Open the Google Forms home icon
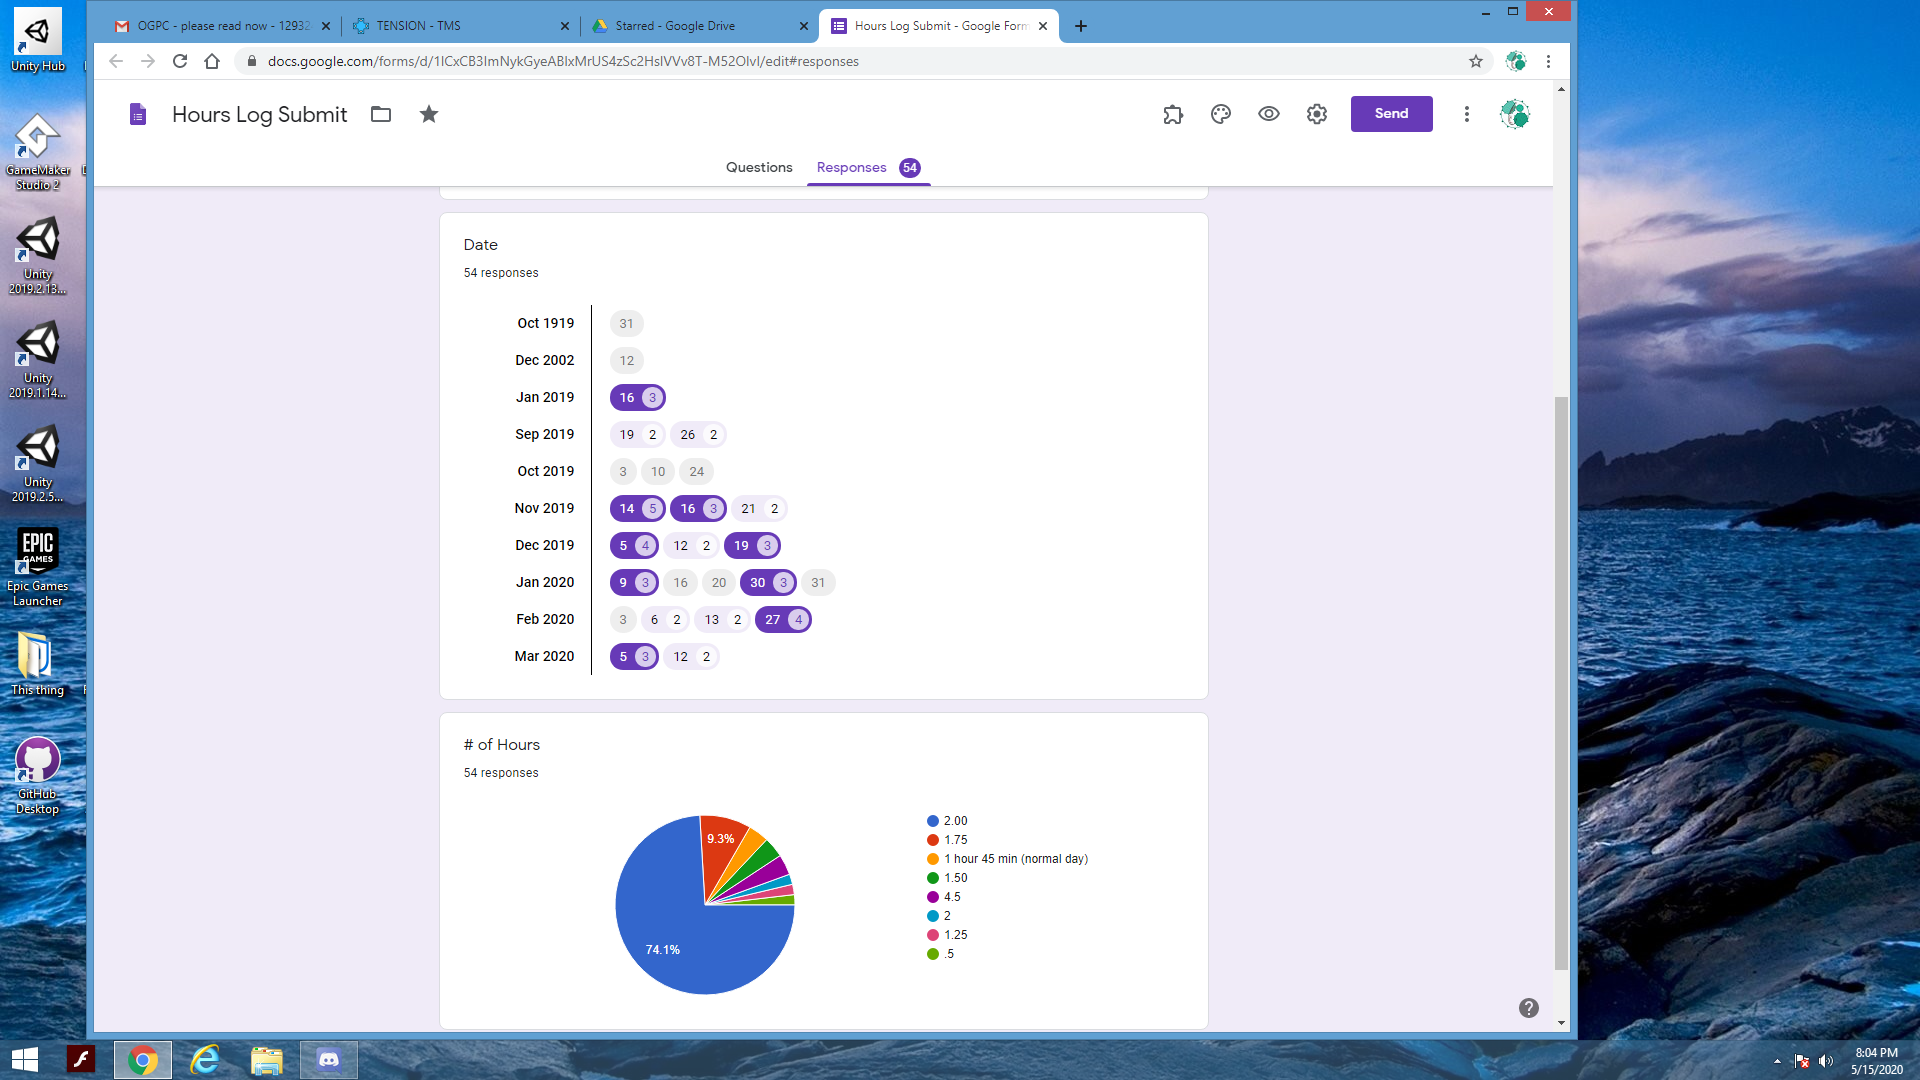Viewport: 1920px width, 1080px height. point(138,114)
